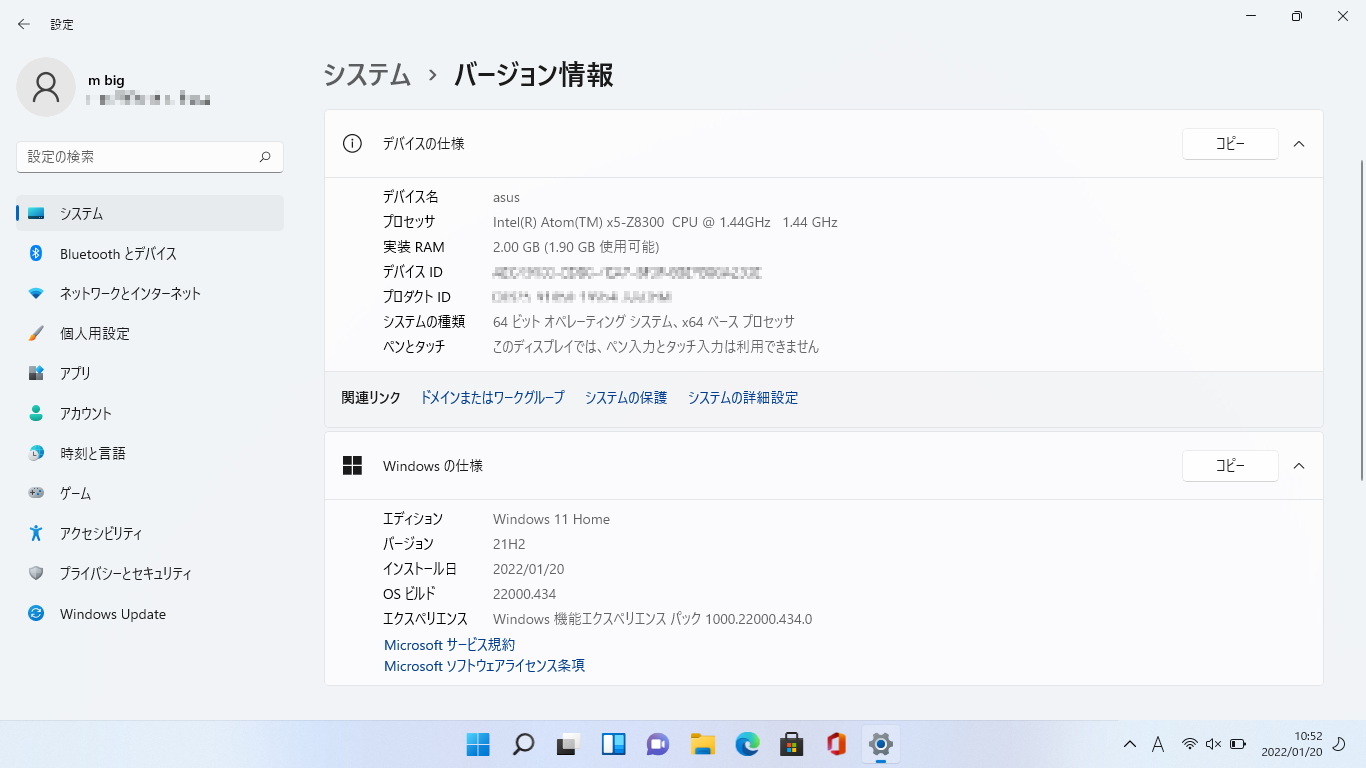Open システムの保護 link
This screenshot has width=1366, height=768.
click(x=626, y=398)
